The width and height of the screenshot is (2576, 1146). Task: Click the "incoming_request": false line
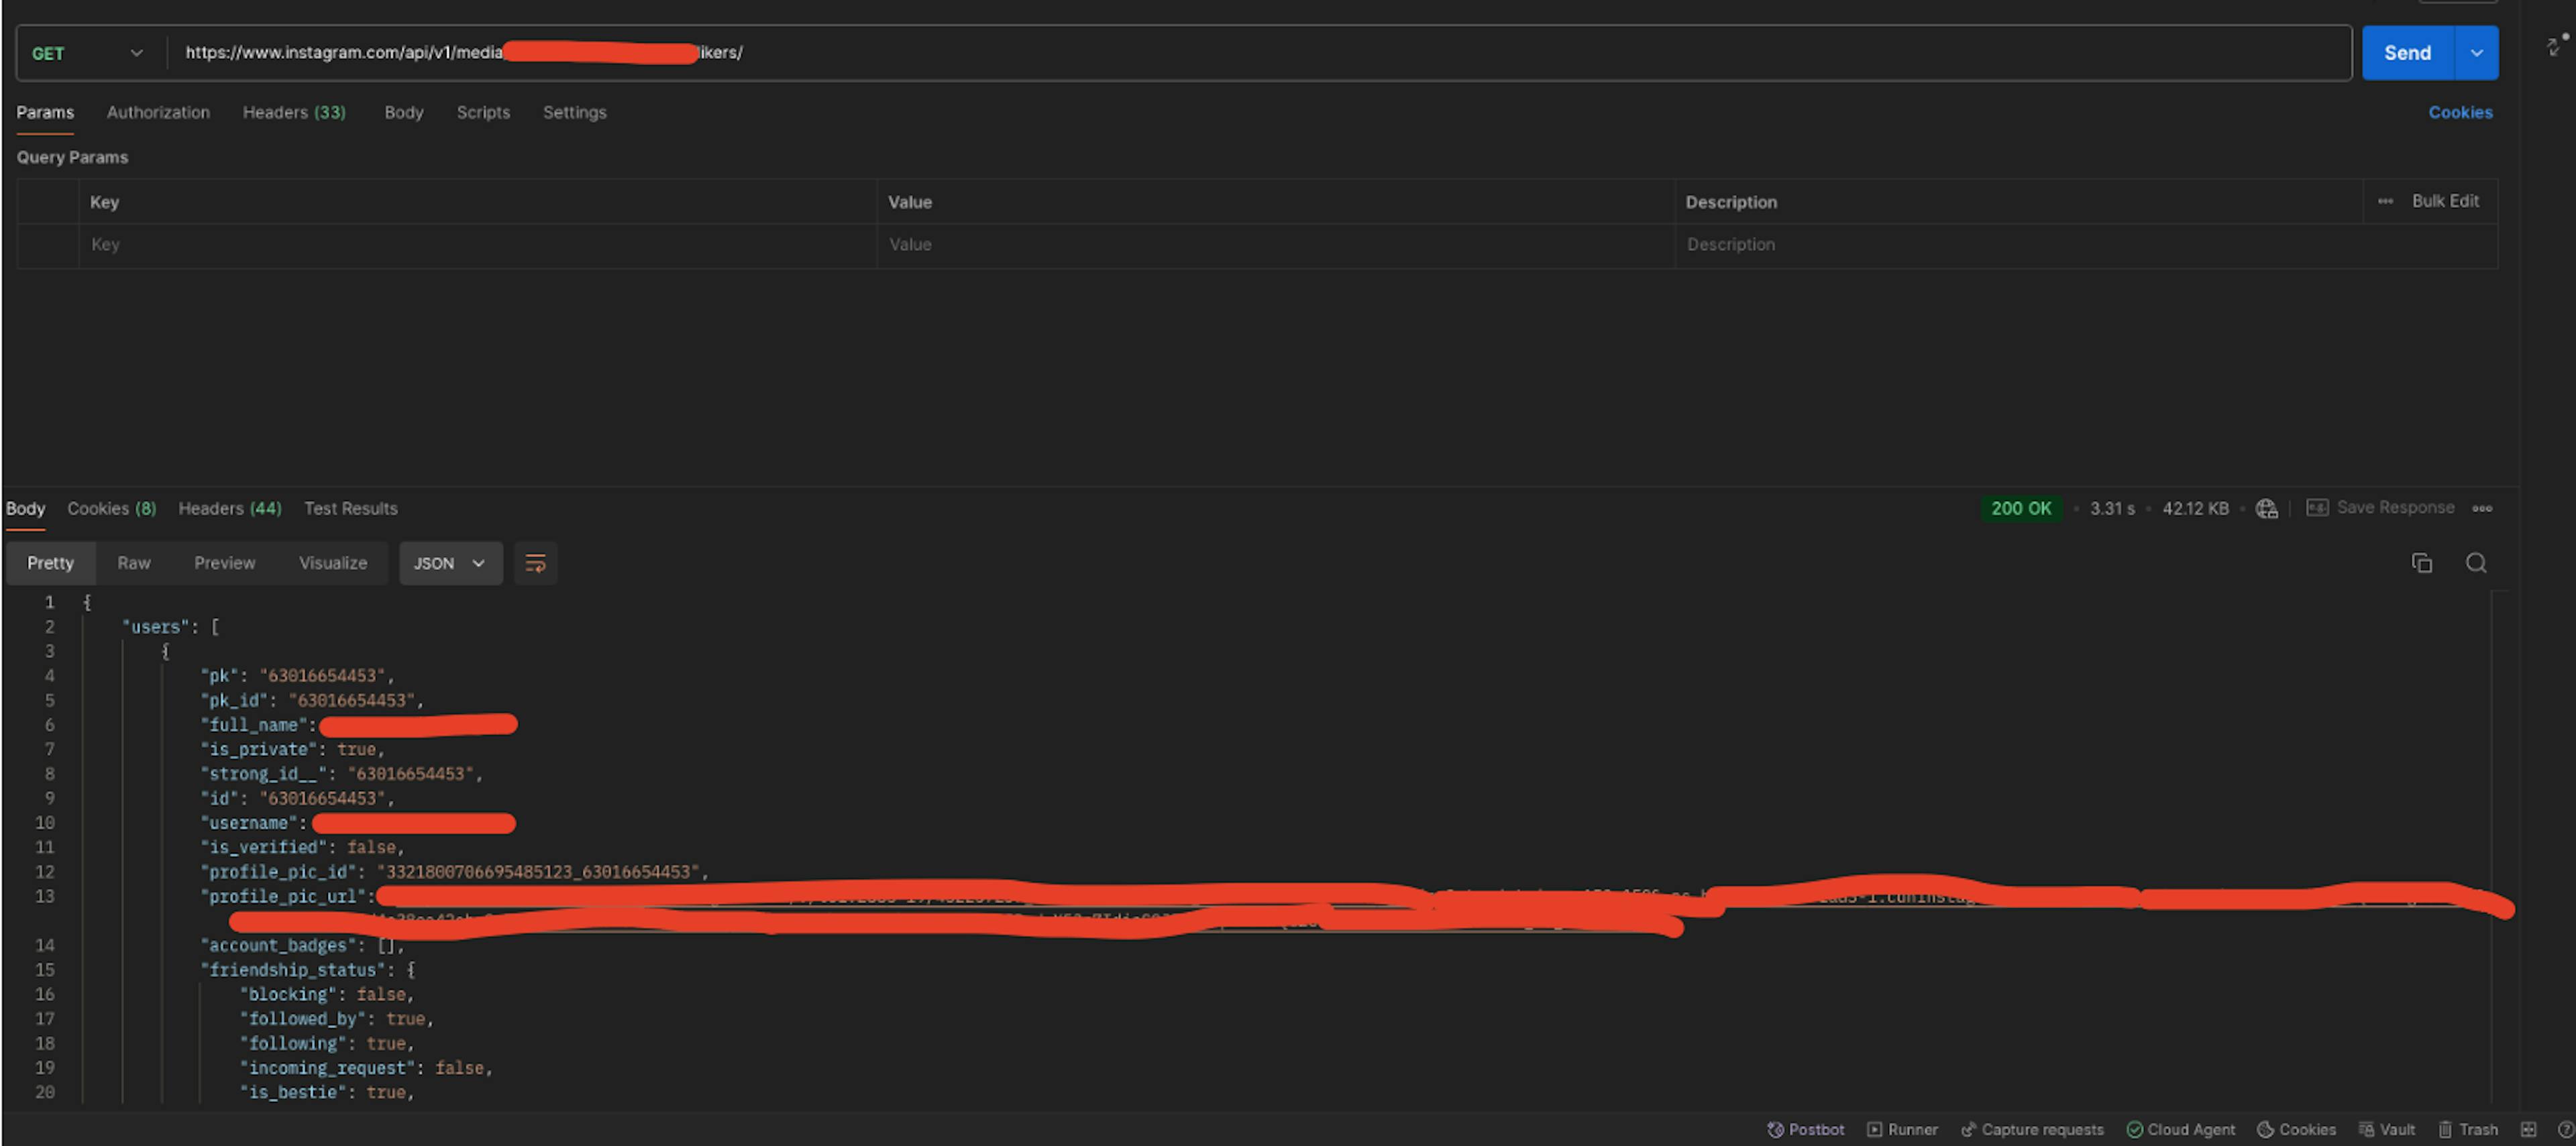coord(366,1067)
